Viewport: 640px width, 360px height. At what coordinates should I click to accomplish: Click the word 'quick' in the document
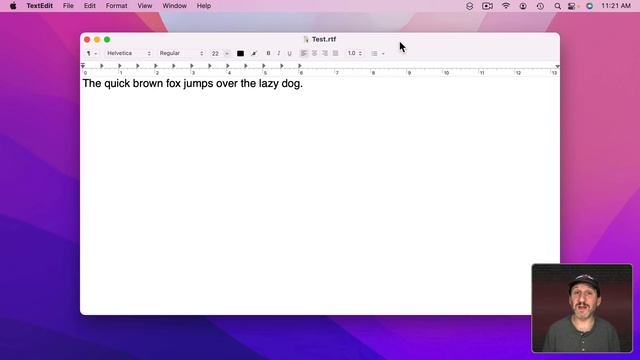117,84
